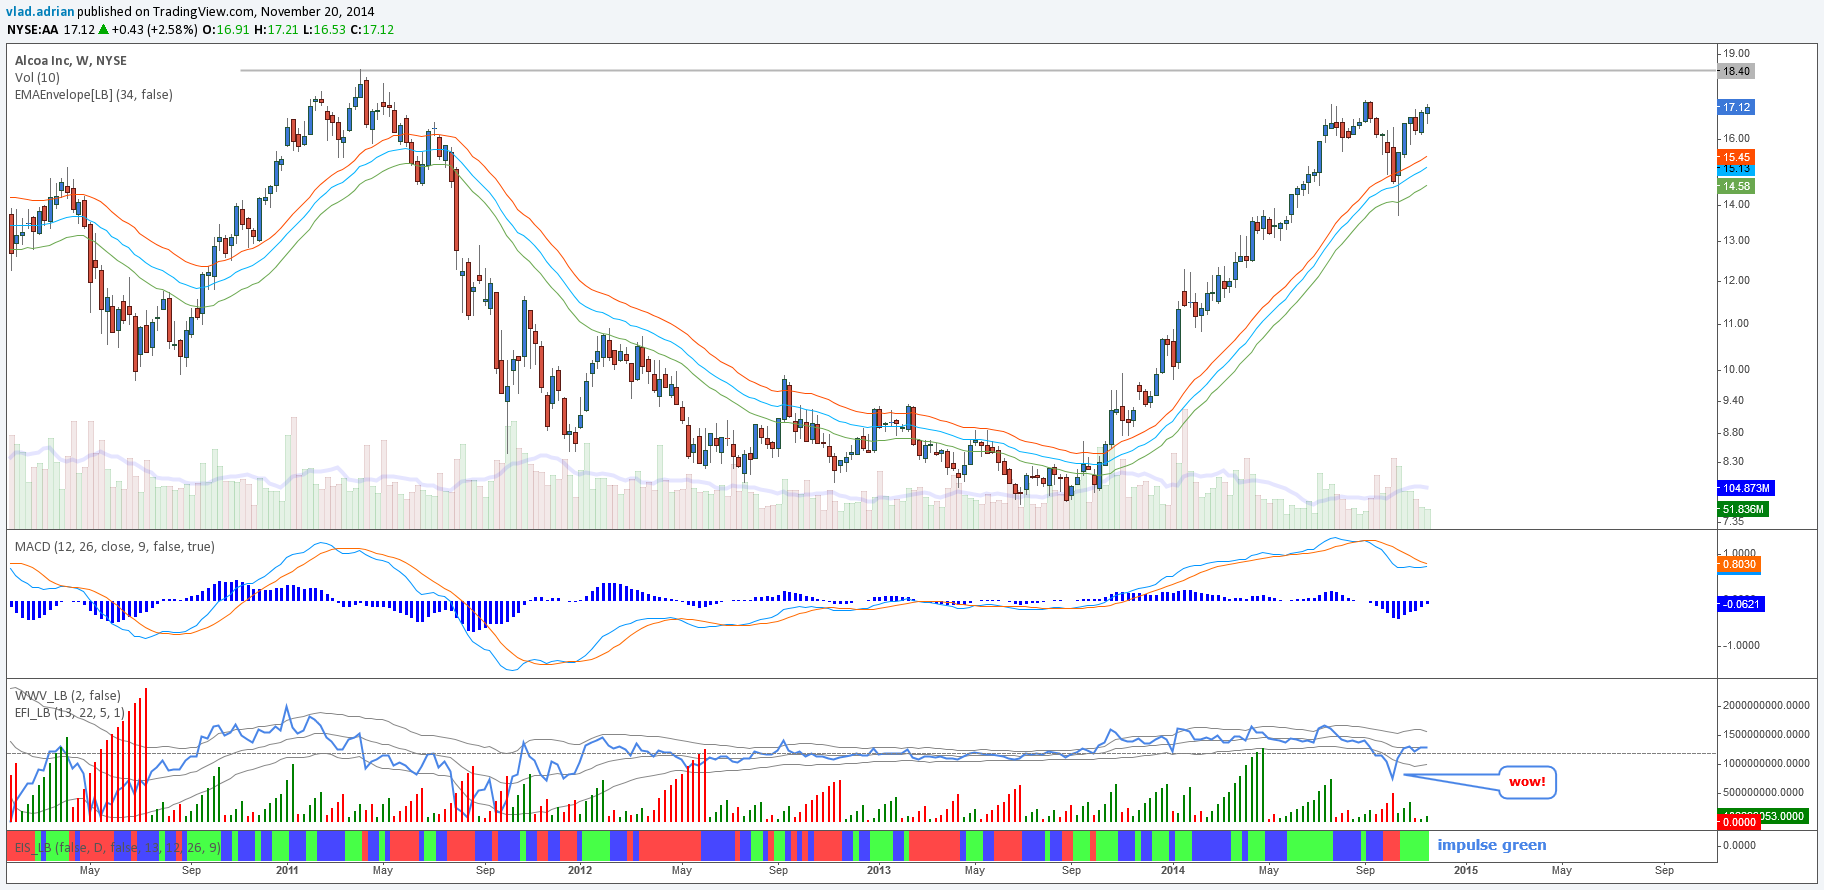1824x890 pixels.
Task: Click the L:16.53 low value in header
Action: click(324, 30)
